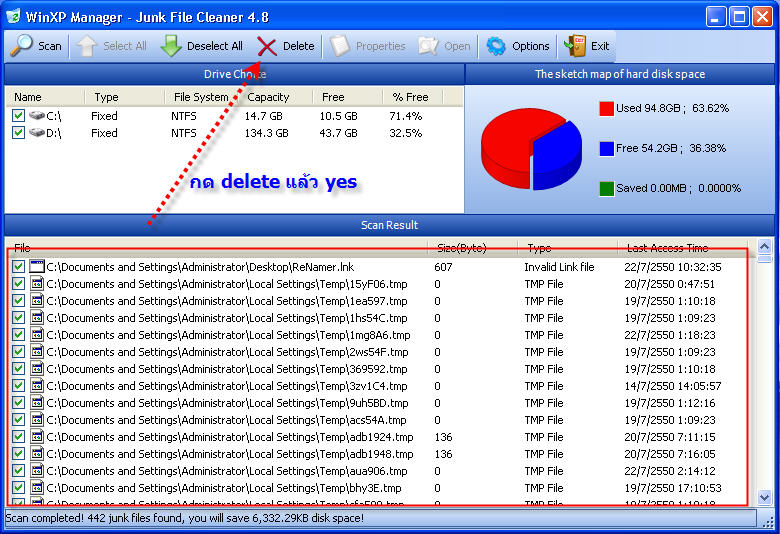The image size is (780, 534).
Task: Click the 14/7/2550 14:05:57 timestamp
Action: tap(673, 386)
